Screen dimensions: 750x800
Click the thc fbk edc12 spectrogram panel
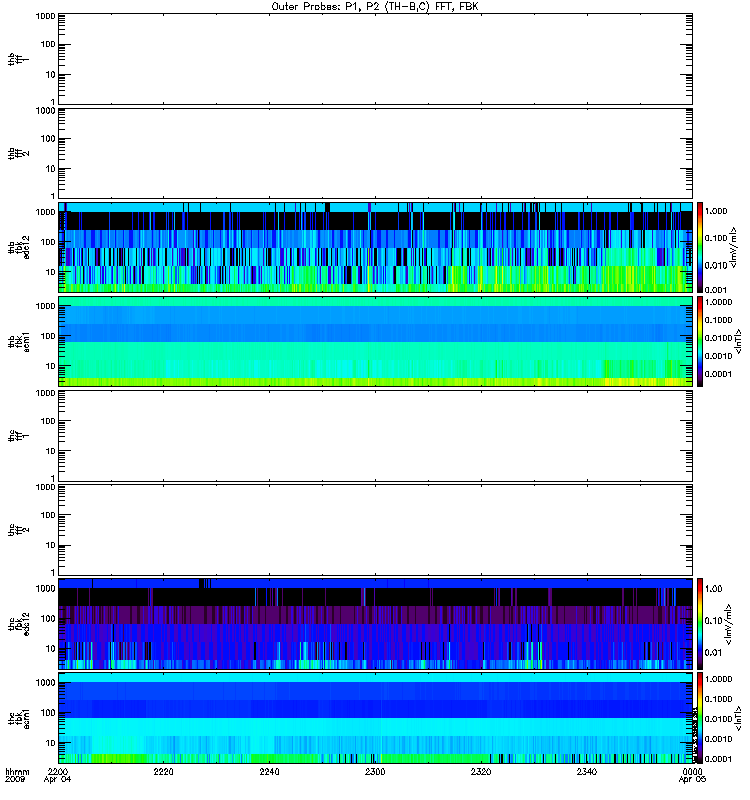(375, 623)
